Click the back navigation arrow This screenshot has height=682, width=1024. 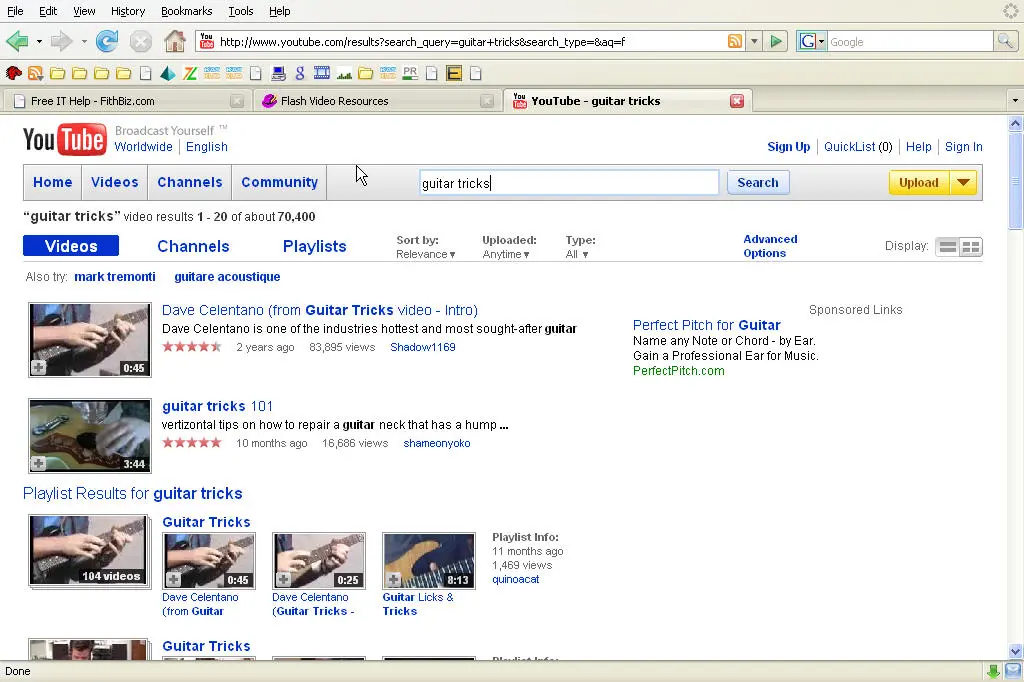coord(17,42)
